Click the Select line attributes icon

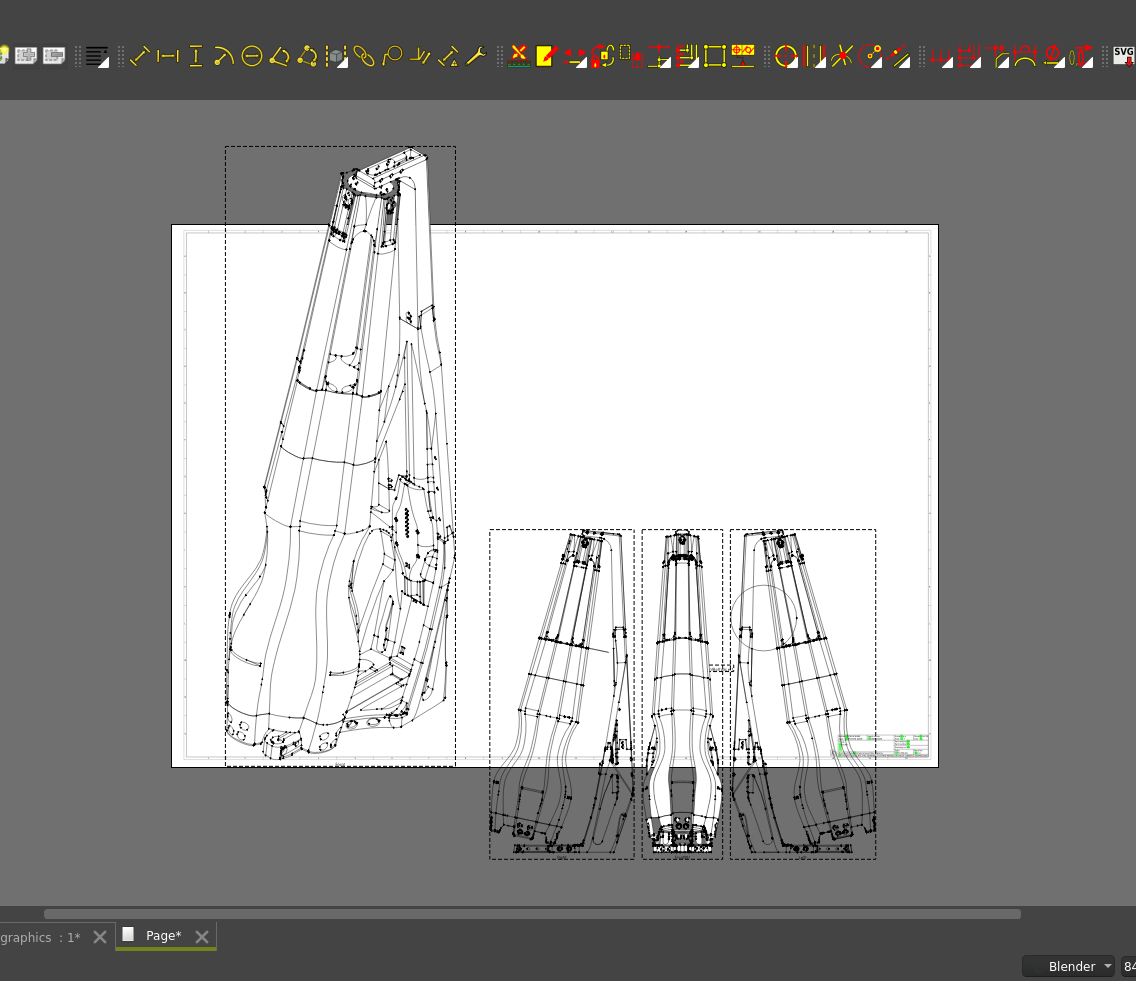click(519, 56)
